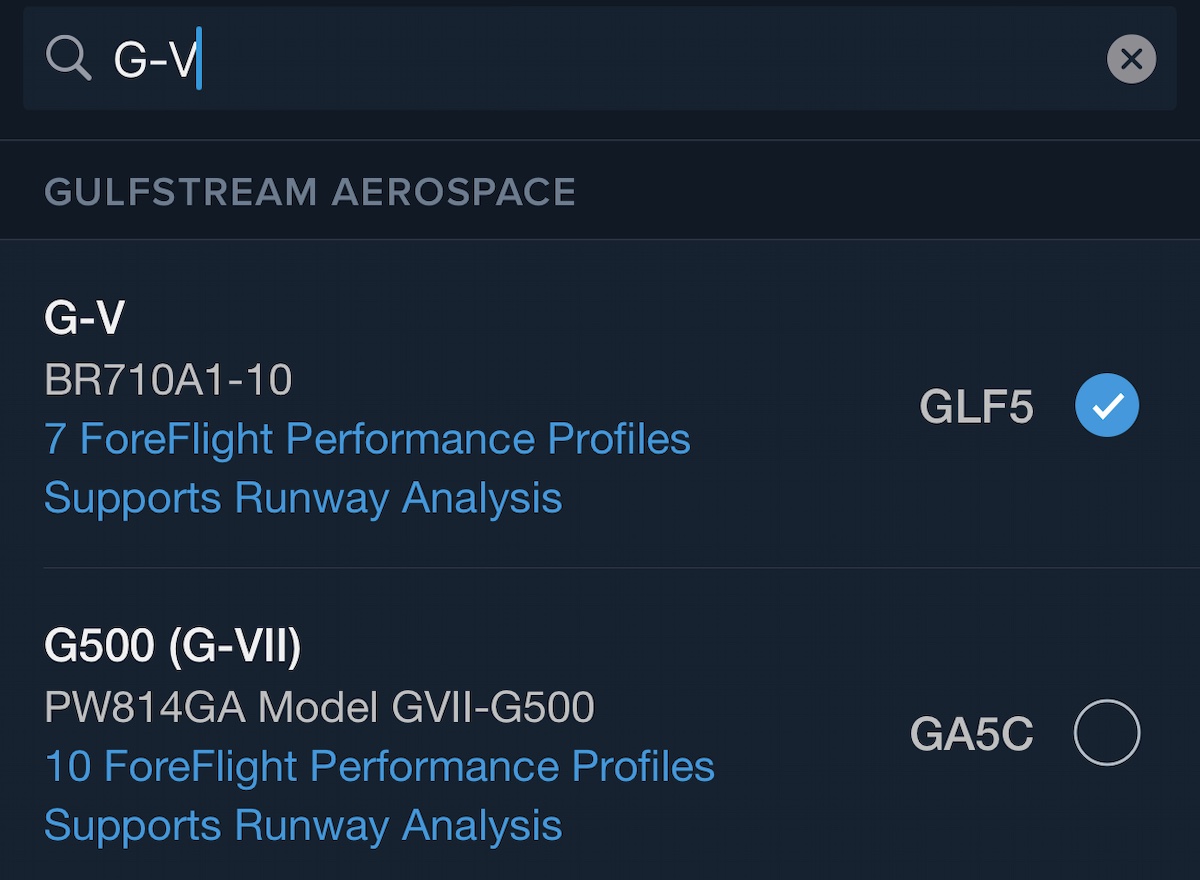Open the G-V aircraft entry title

[85, 320]
